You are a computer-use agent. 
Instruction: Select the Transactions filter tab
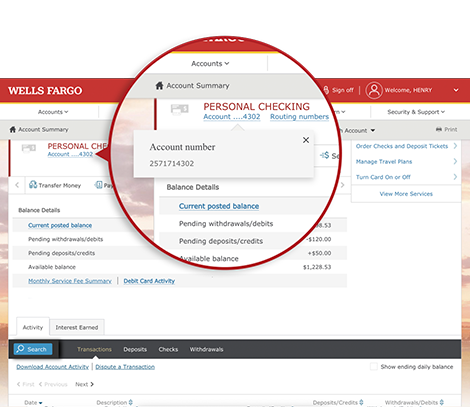[x=94, y=349]
